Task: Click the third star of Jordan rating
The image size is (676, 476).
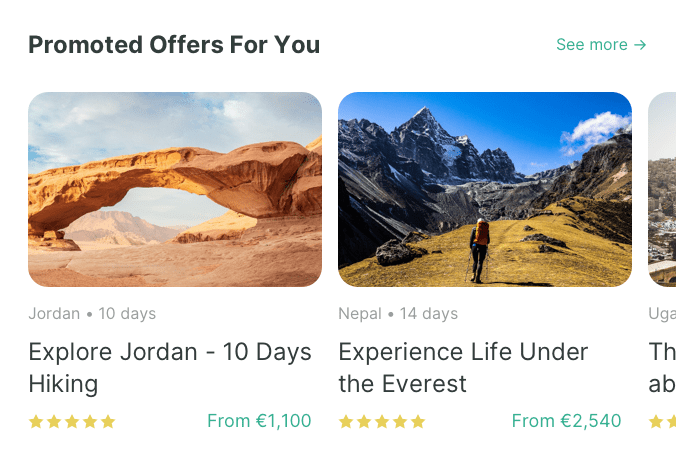Action: 72,422
